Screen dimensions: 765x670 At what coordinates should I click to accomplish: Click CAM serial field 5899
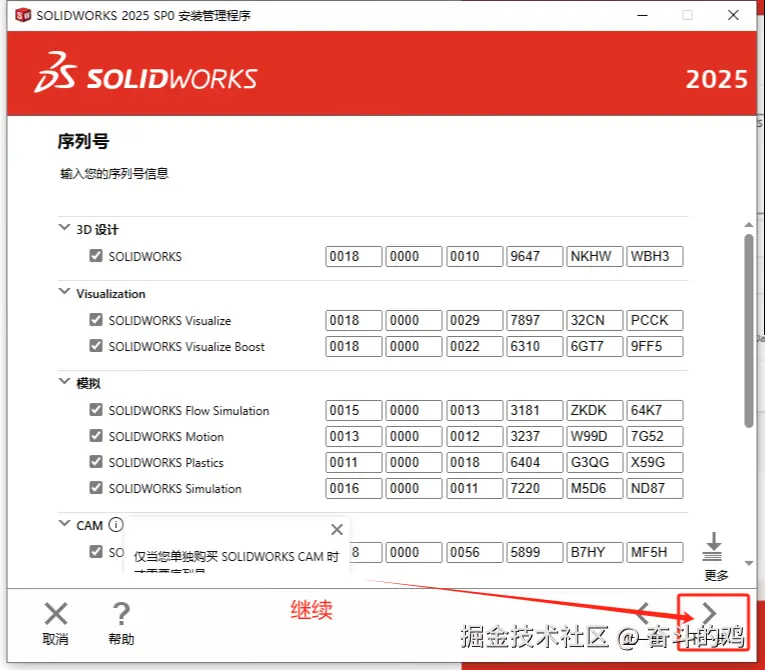coord(535,552)
